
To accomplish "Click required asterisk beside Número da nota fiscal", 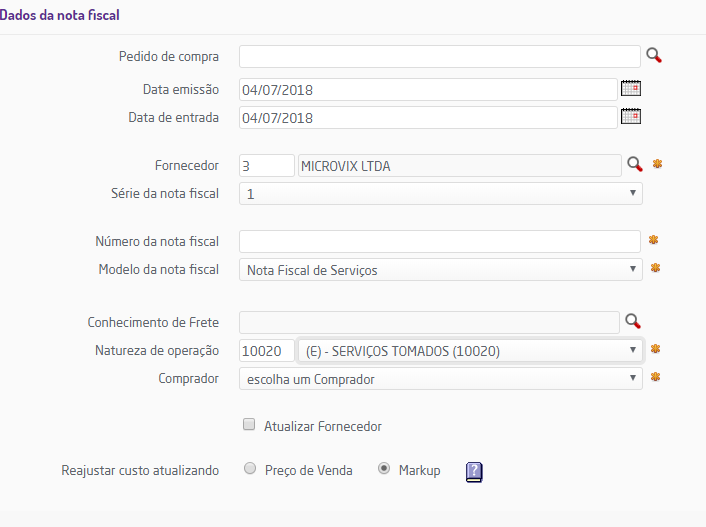I will [653, 240].
